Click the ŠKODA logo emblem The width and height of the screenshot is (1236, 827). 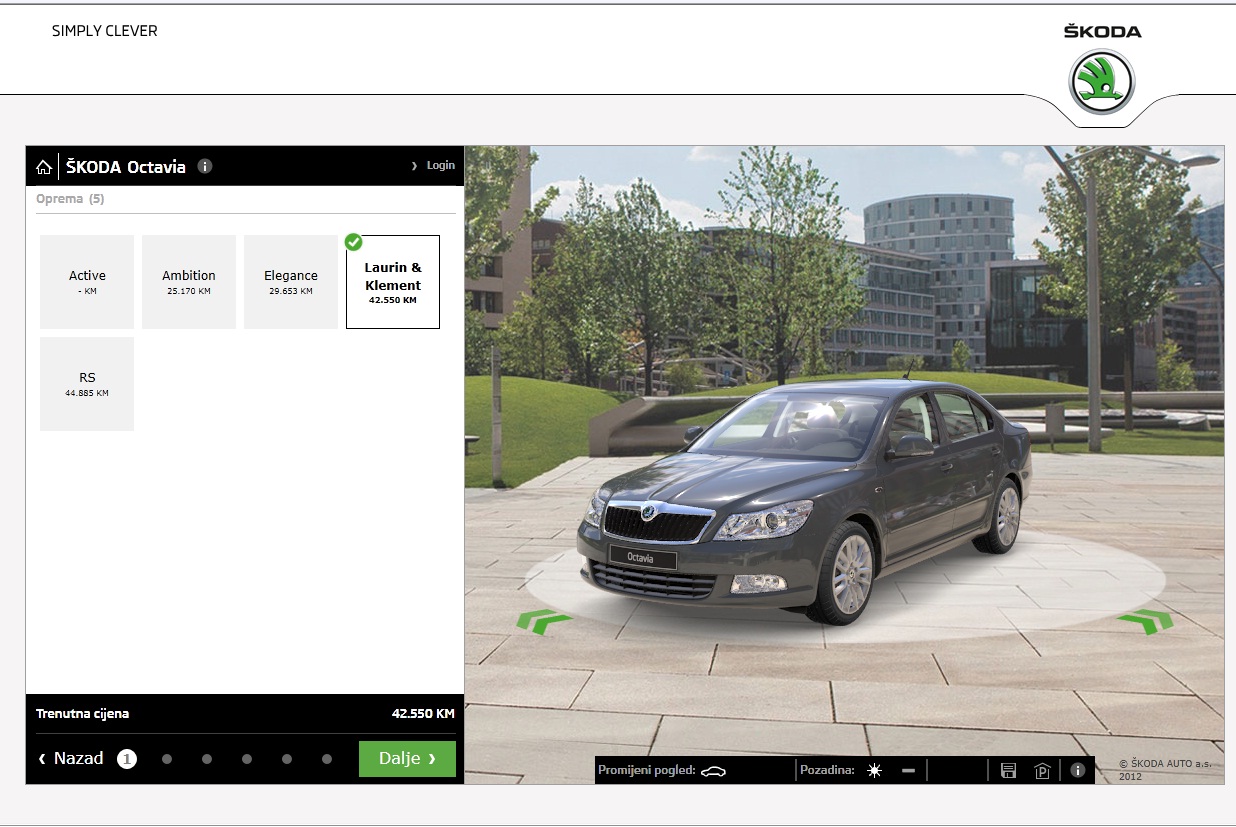[1102, 81]
